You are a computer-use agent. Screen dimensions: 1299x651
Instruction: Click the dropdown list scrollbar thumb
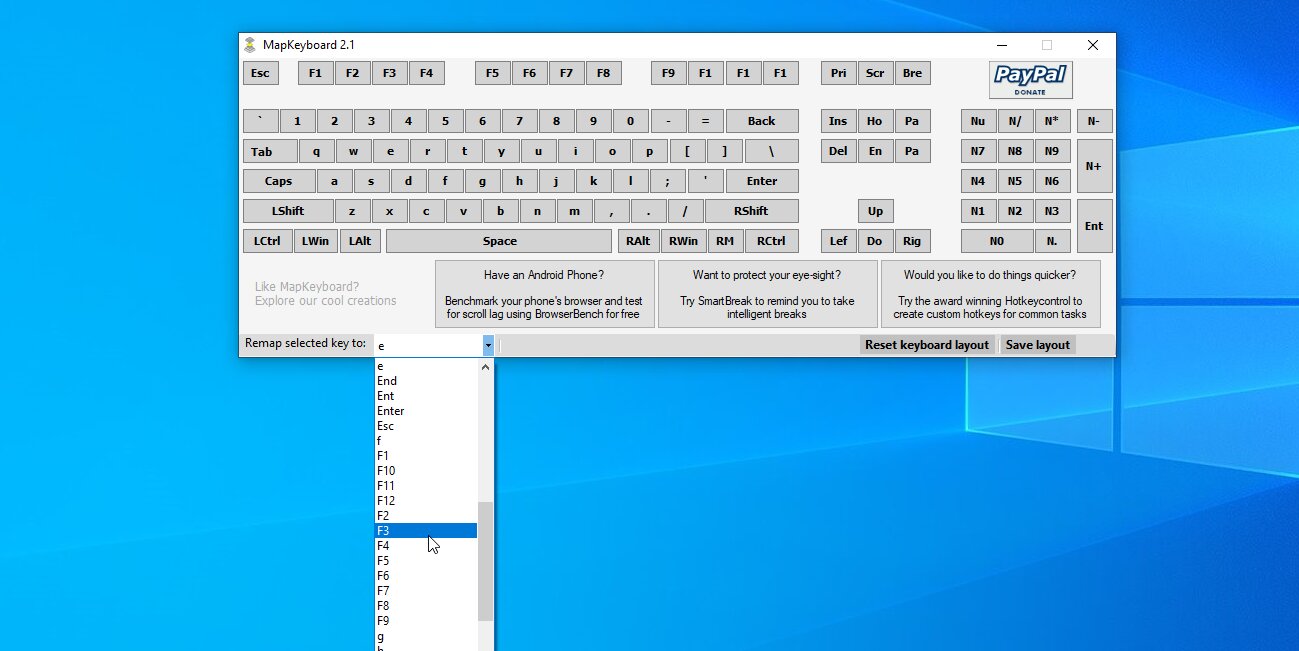[x=485, y=560]
